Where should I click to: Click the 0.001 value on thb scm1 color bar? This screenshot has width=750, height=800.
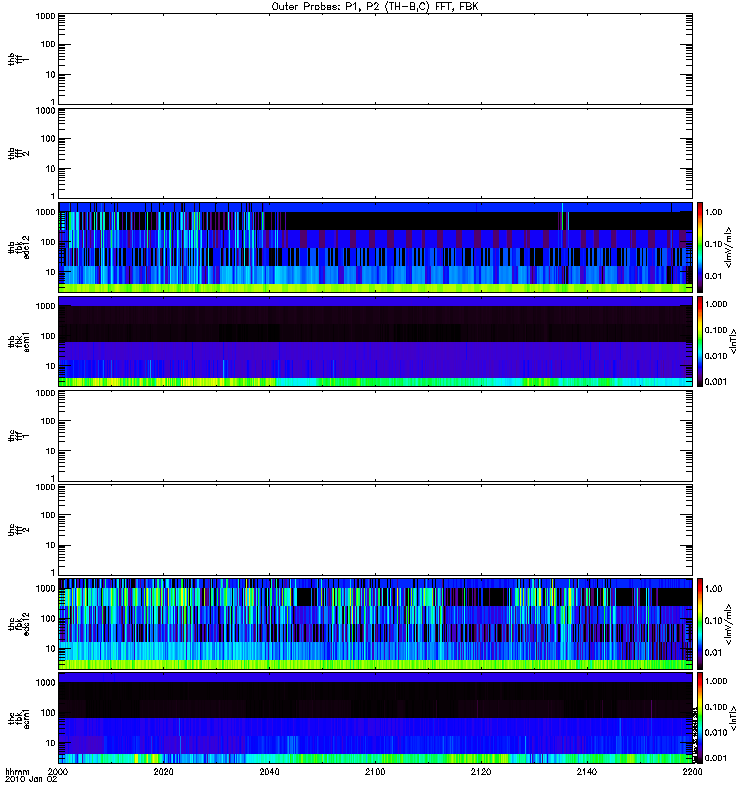716,382
